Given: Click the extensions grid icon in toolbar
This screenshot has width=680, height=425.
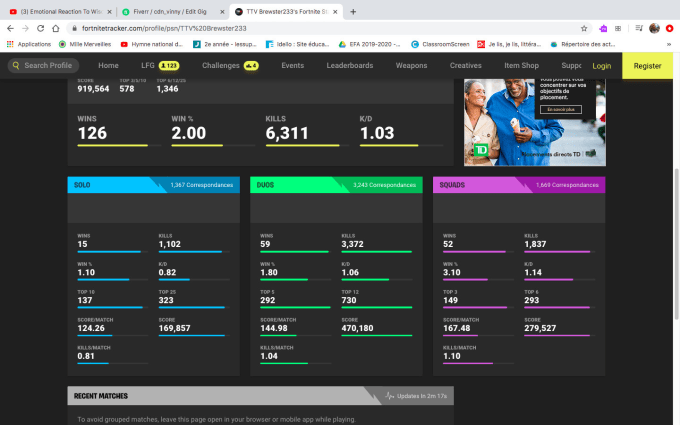Looking at the screenshot, I should (x=618, y=28).
